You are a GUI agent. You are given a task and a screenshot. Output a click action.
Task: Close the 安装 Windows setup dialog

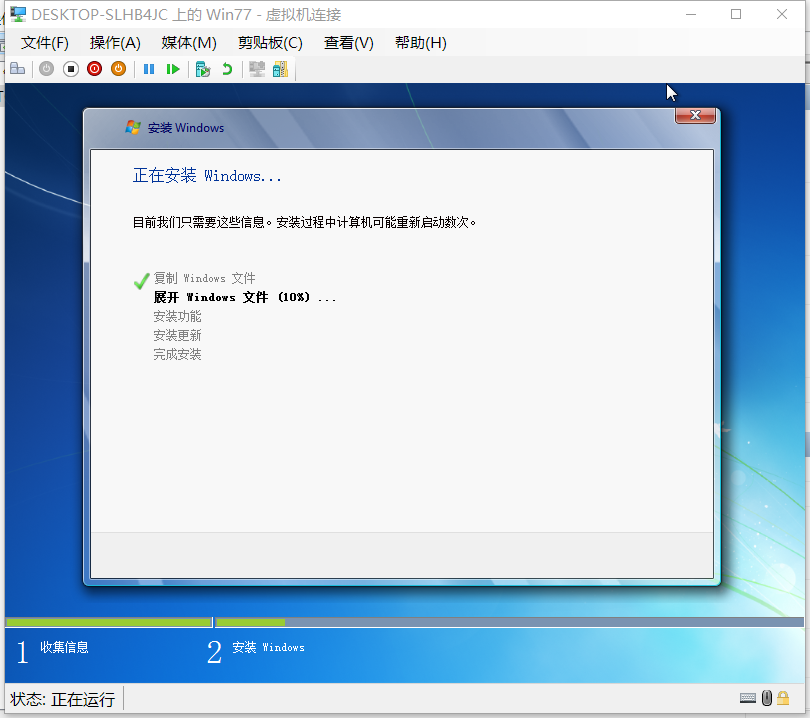click(x=695, y=115)
